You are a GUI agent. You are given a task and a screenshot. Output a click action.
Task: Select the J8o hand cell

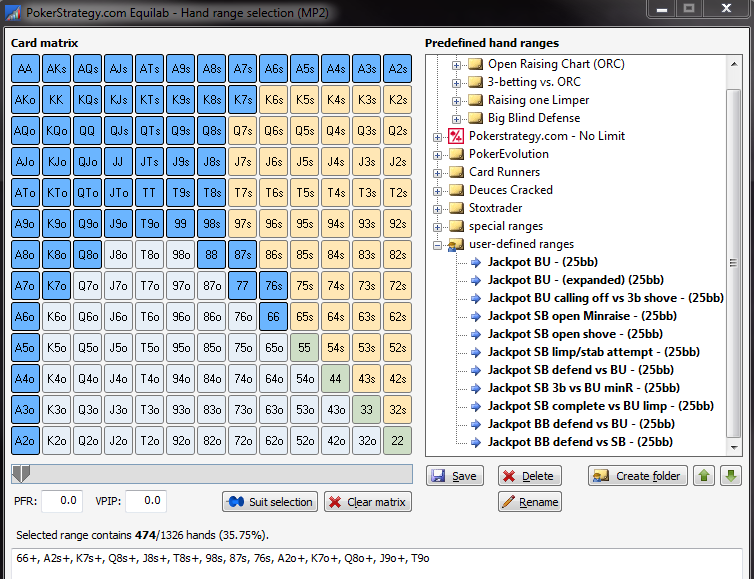point(118,254)
